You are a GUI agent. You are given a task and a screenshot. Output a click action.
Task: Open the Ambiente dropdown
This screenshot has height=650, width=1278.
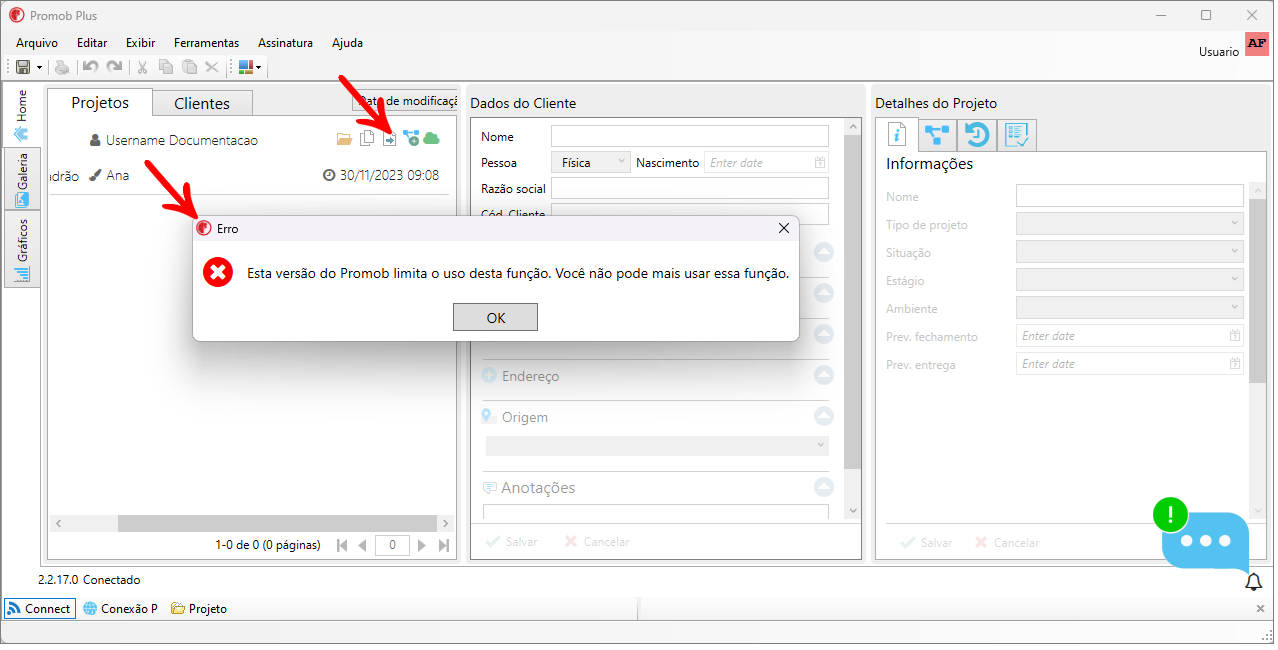click(1130, 308)
